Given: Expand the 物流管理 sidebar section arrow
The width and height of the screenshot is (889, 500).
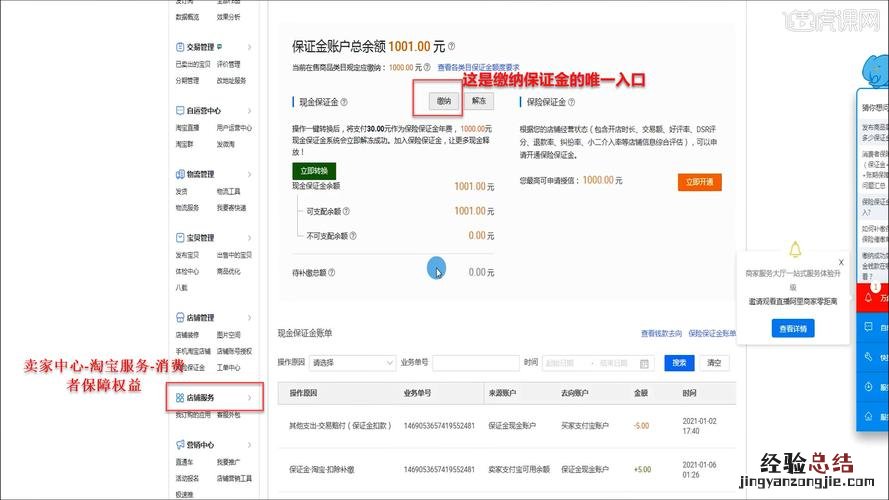Looking at the screenshot, I should (x=249, y=174).
